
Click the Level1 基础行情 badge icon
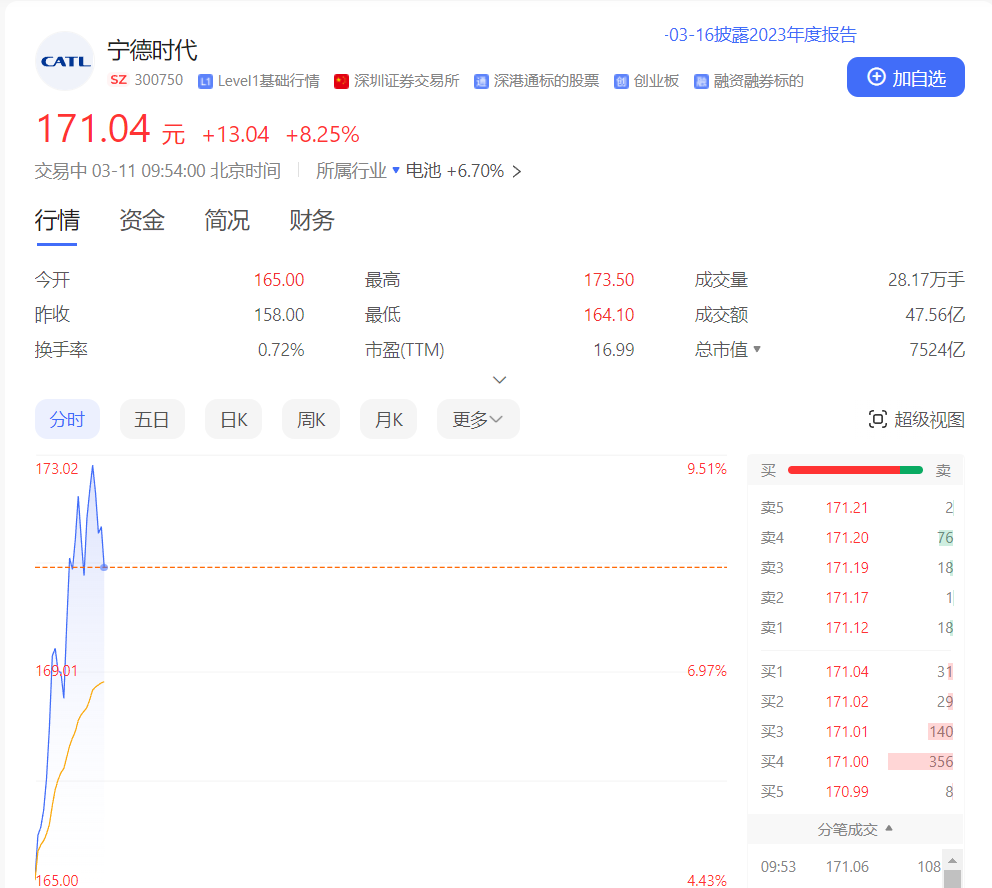pyautogui.click(x=205, y=81)
